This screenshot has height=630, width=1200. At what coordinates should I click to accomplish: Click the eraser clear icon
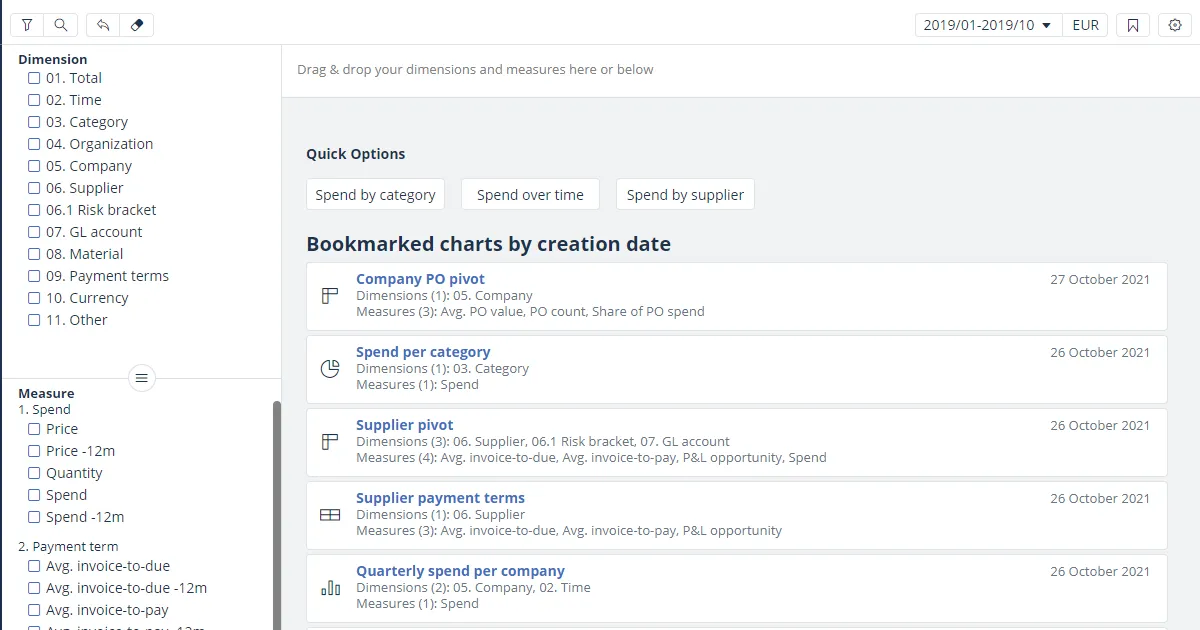[137, 25]
